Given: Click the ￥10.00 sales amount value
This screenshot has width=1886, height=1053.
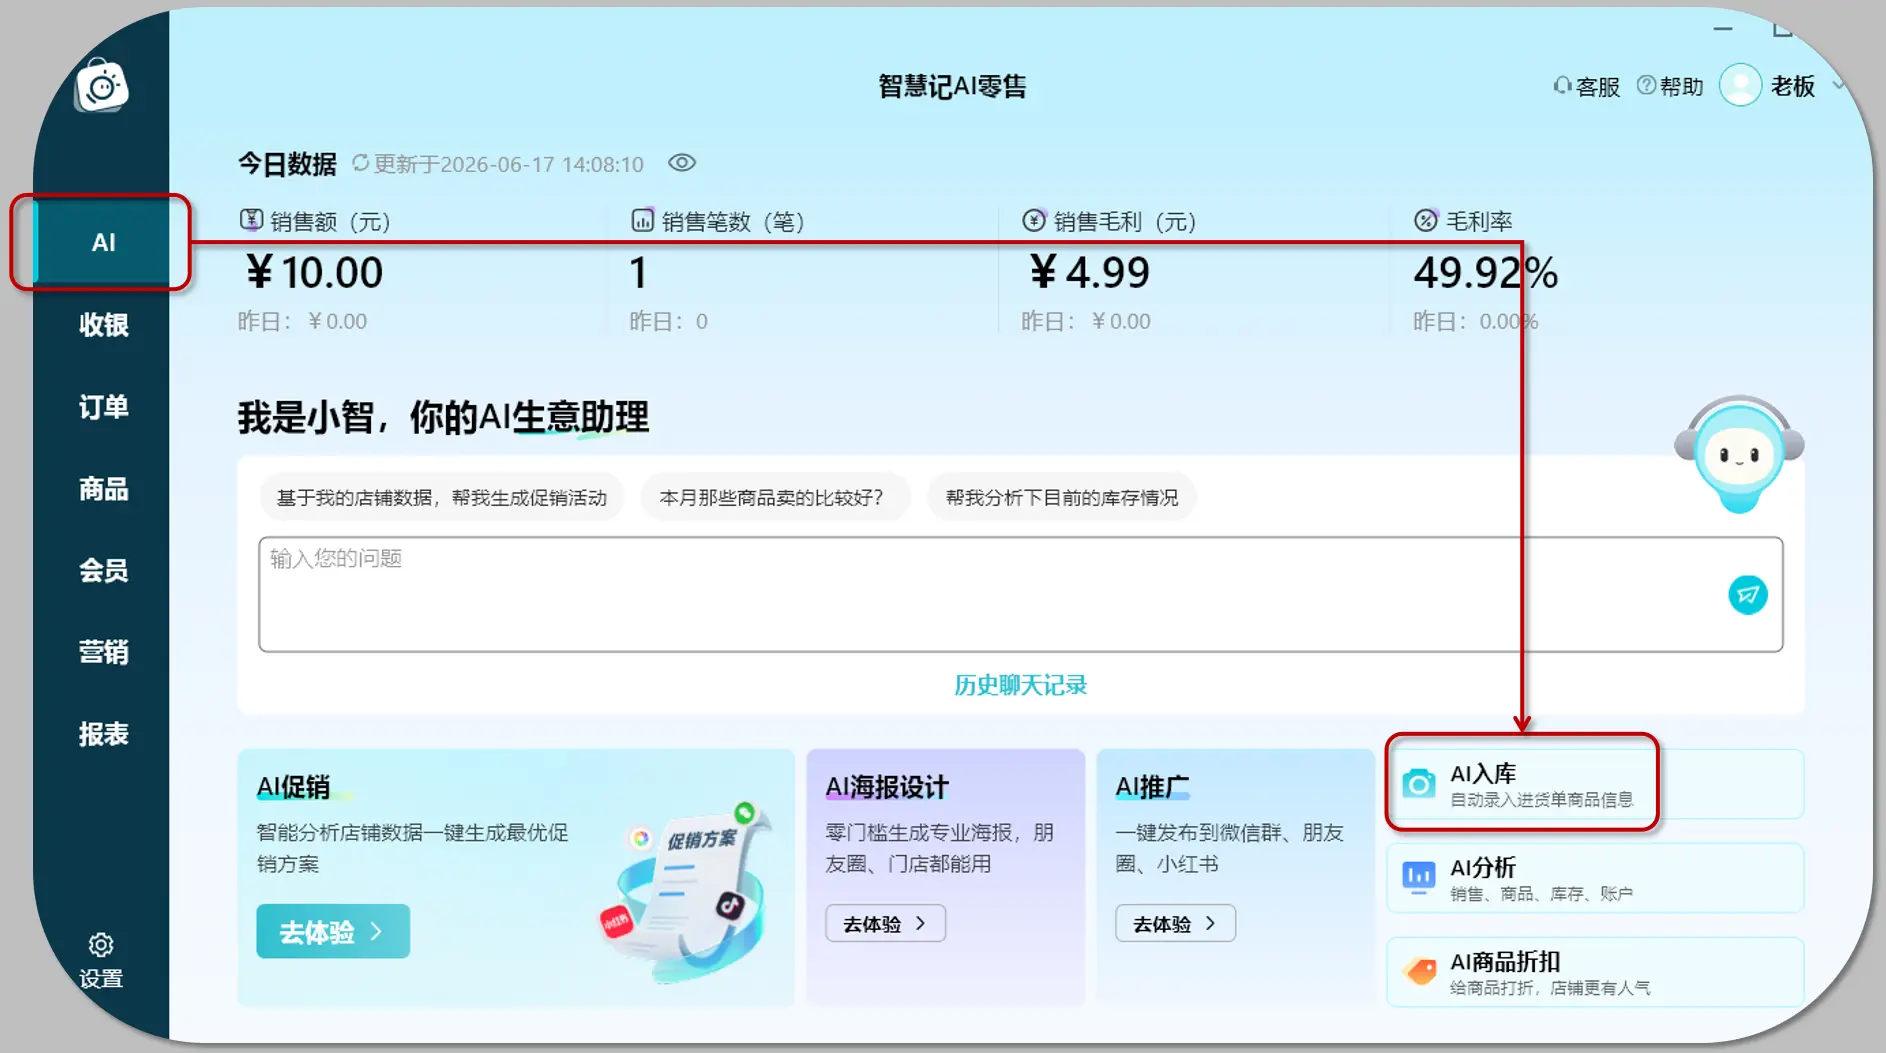Looking at the screenshot, I should (314, 272).
